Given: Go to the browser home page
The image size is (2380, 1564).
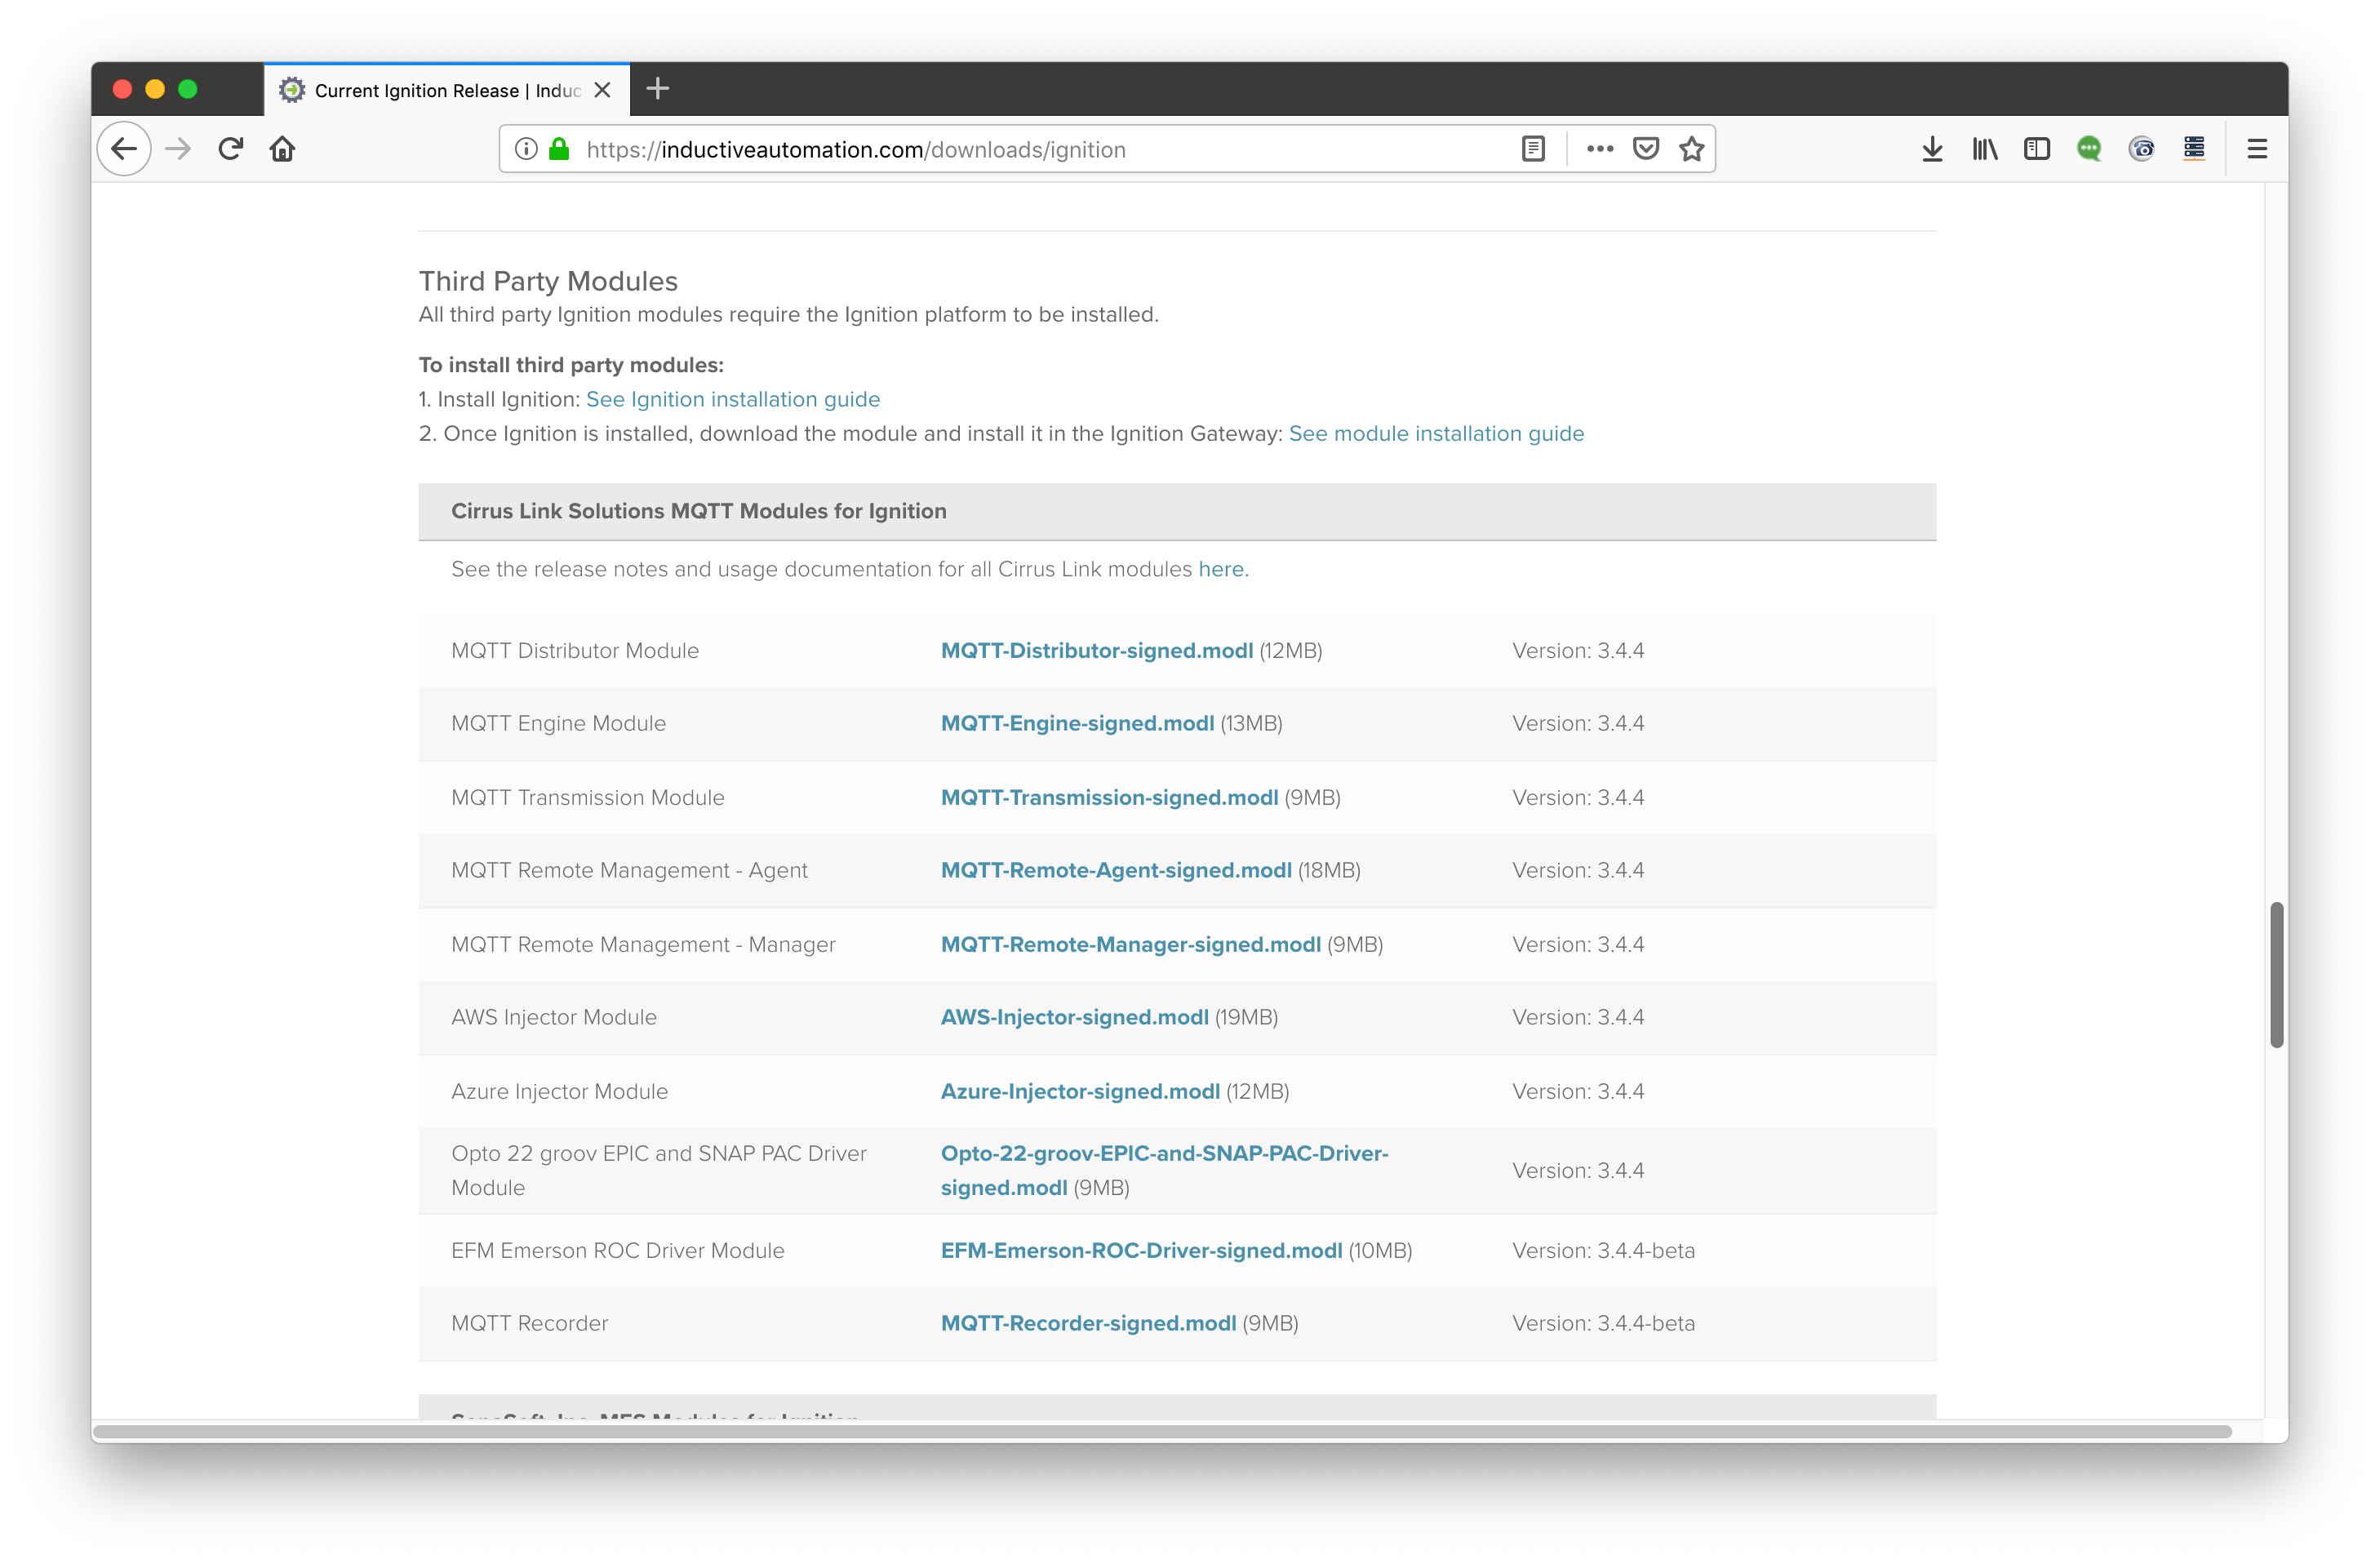Looking at the screenshot, I should coord(283,149).
